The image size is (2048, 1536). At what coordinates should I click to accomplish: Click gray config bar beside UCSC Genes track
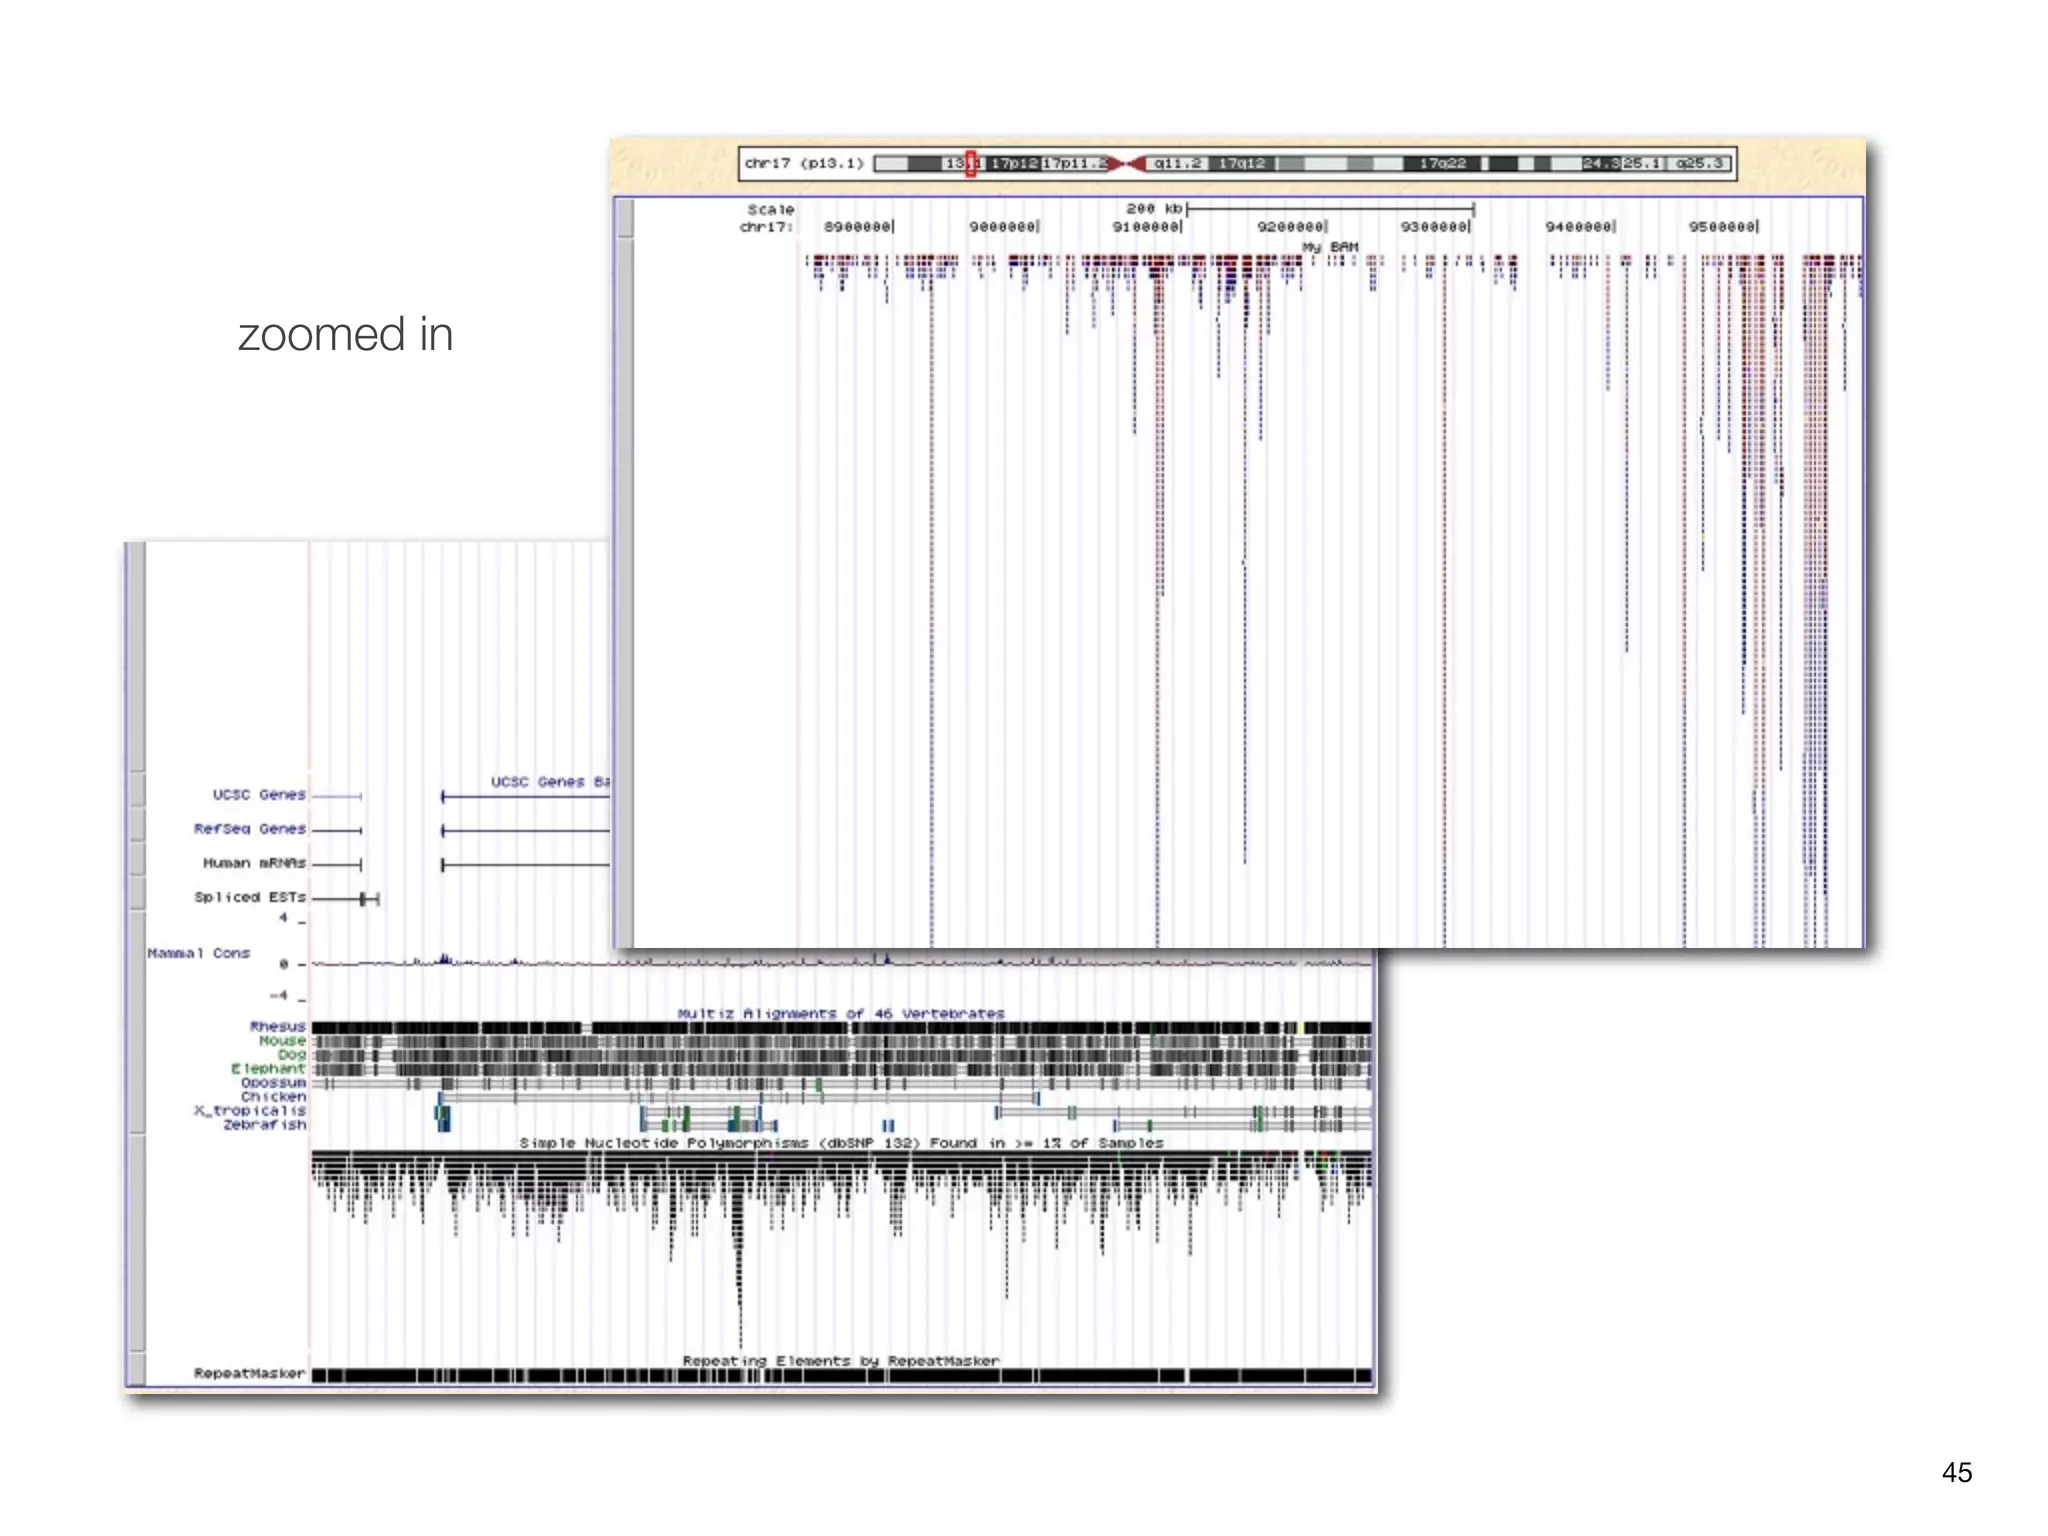[137, 790]
